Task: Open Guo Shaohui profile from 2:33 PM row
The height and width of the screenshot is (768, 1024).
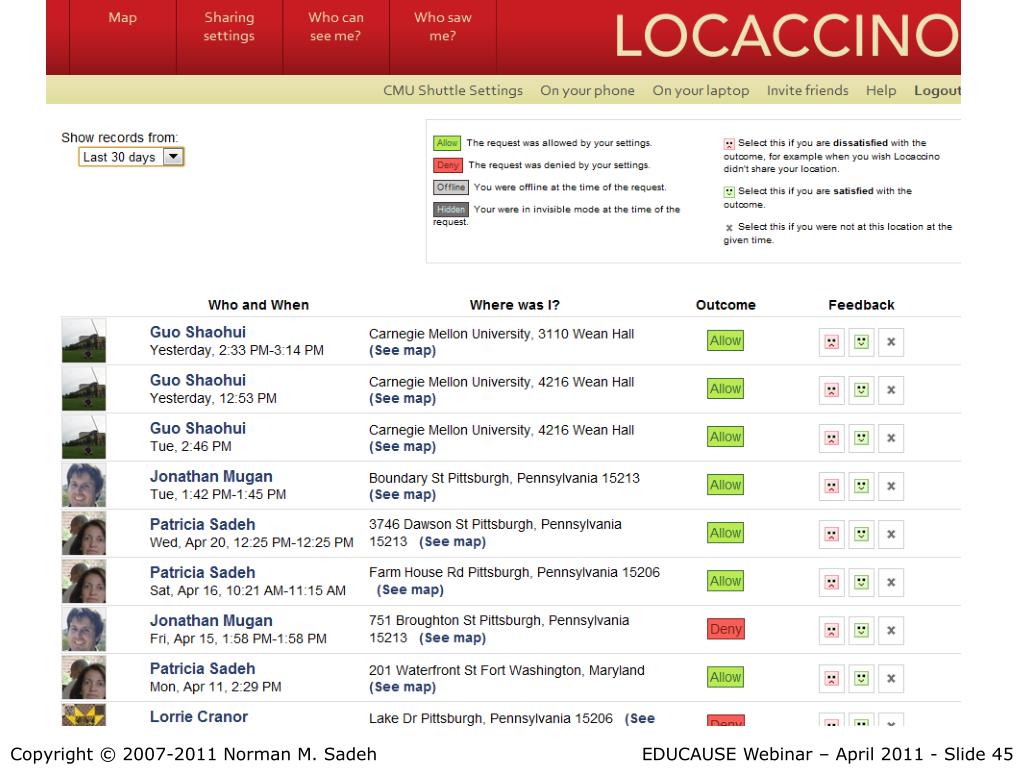Action: click(198, 332)
